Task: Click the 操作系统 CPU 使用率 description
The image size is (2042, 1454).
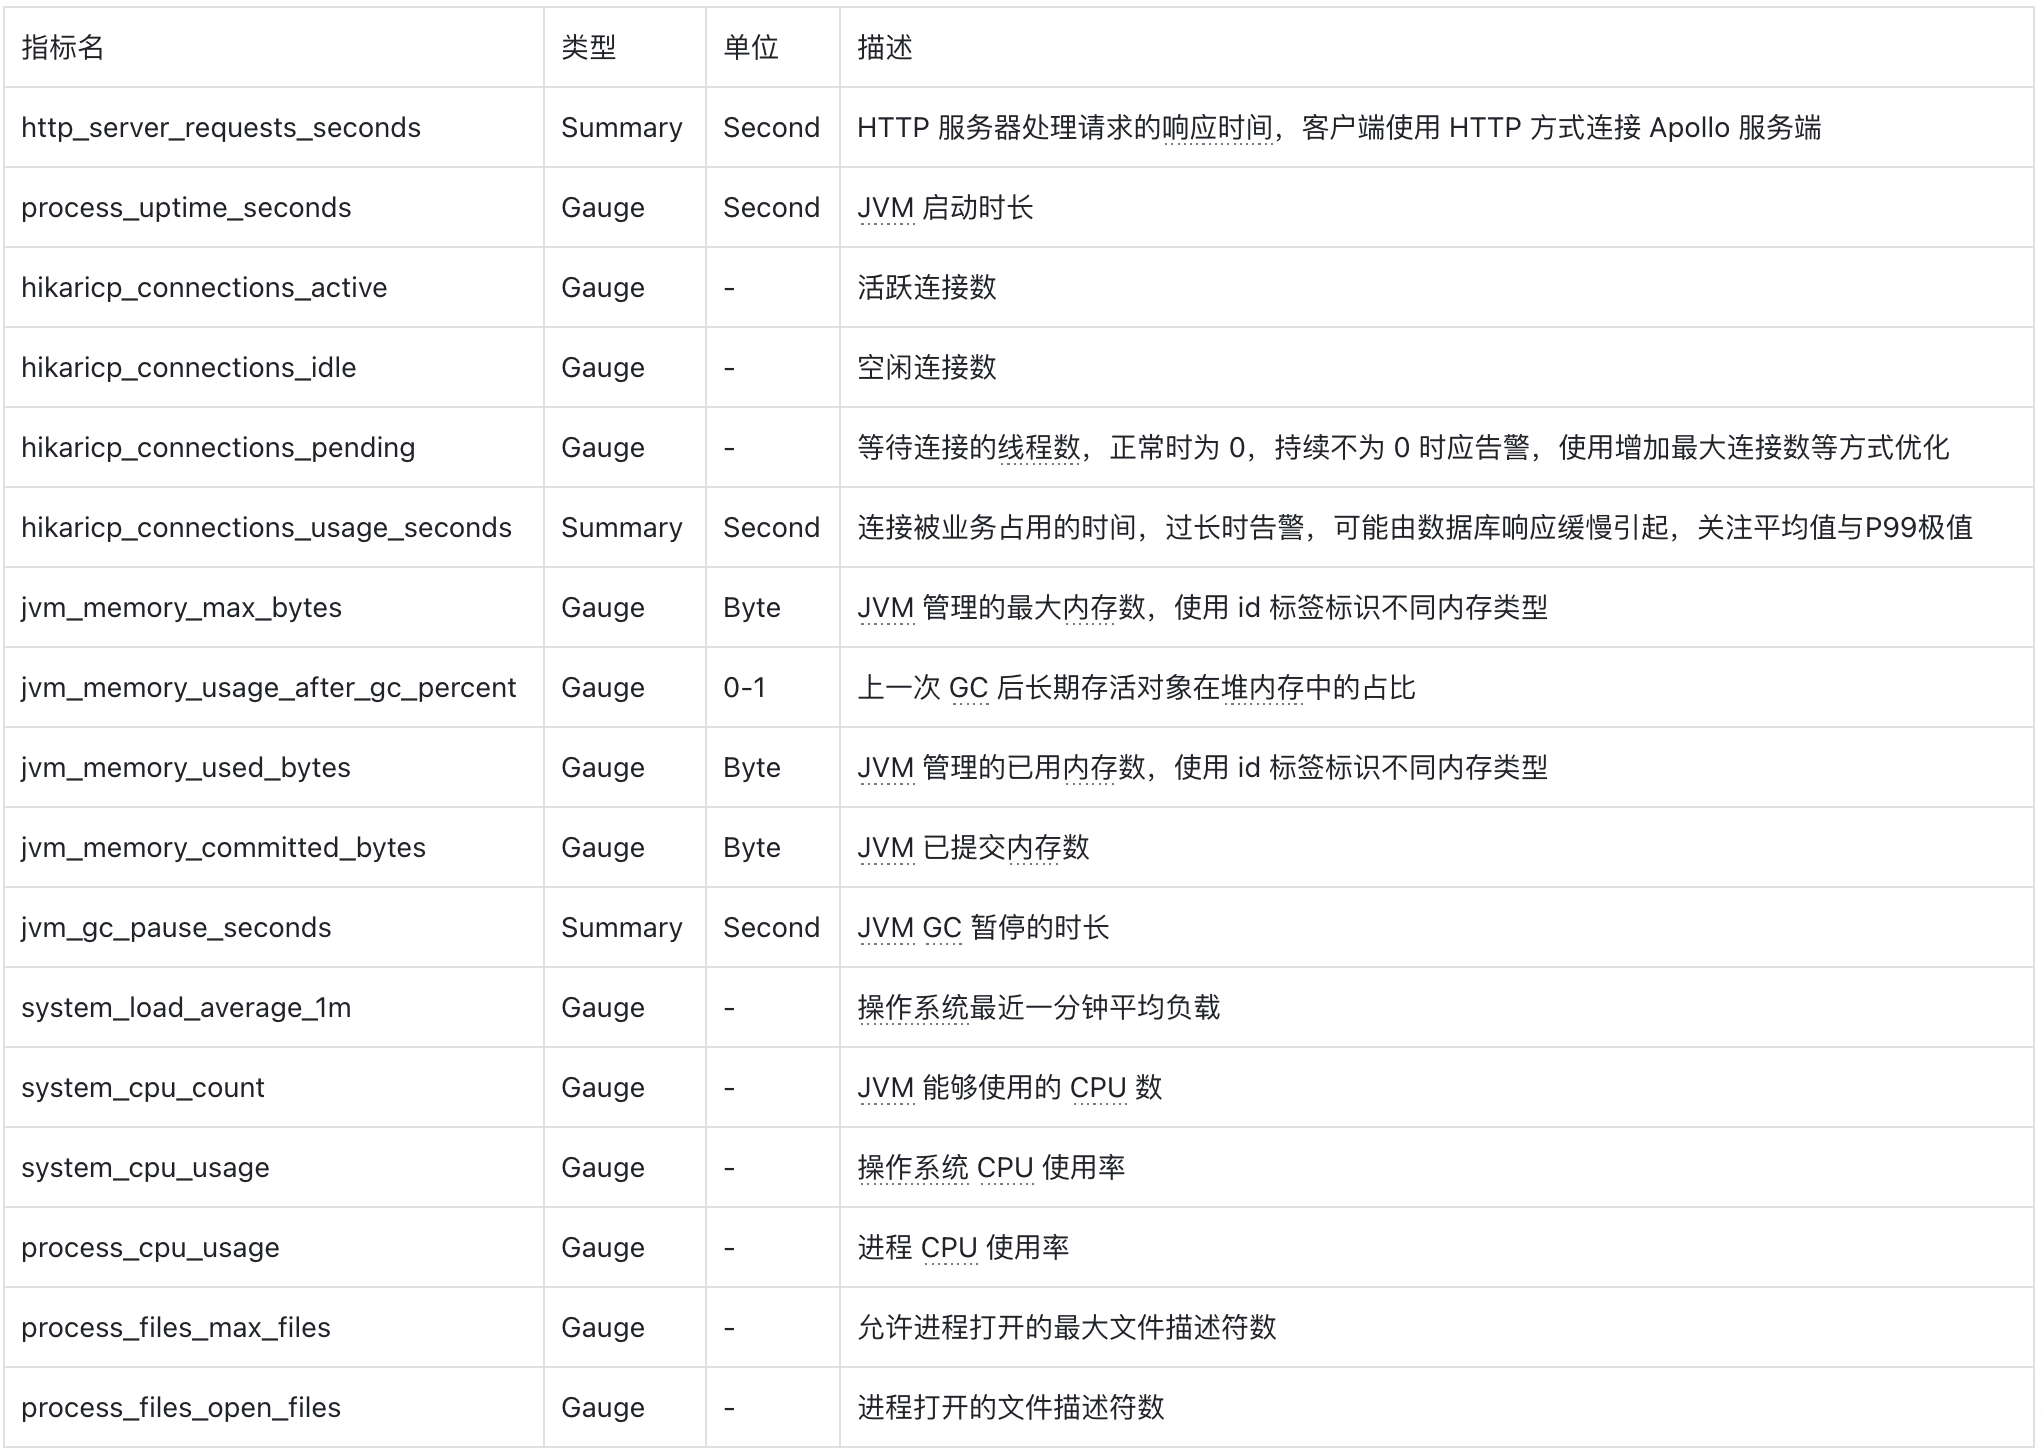Action: [x=991, y=1168]
